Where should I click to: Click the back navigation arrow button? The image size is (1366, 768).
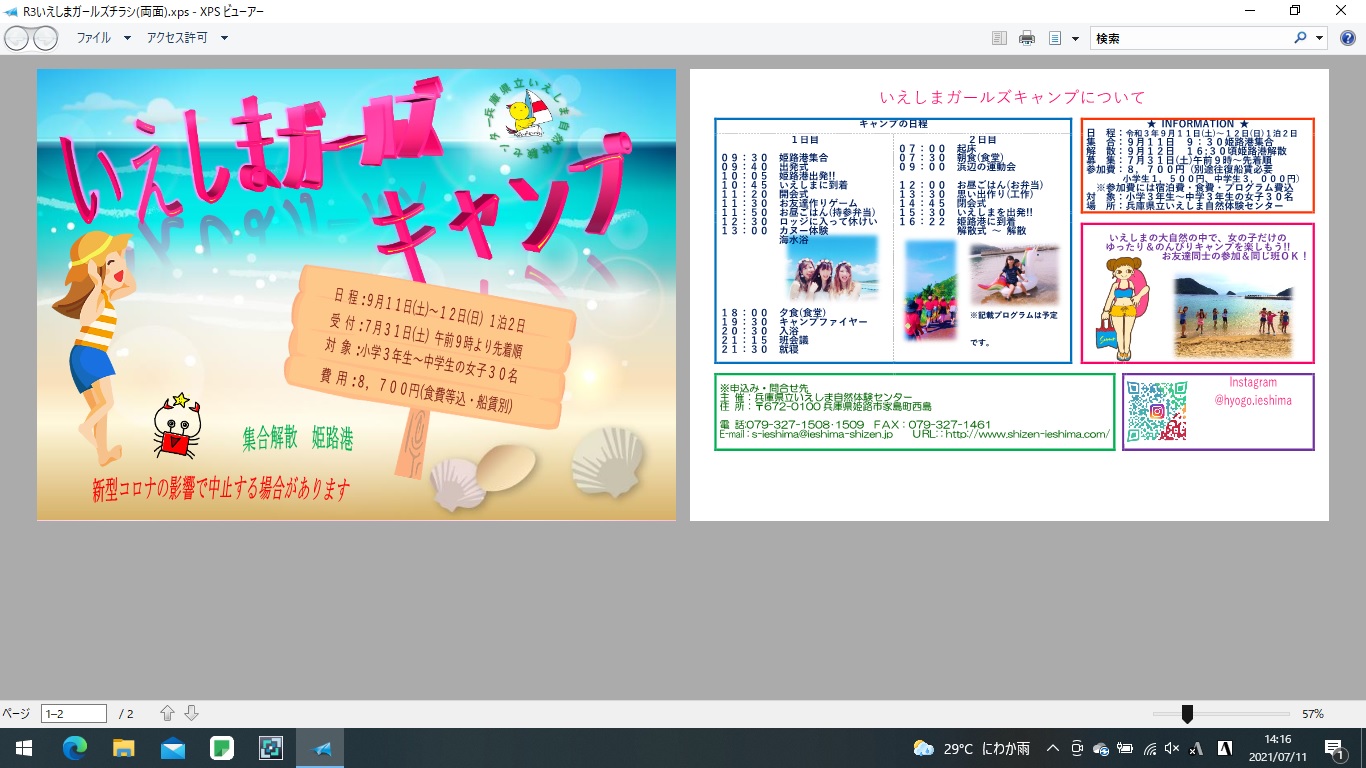pos(17,38)
